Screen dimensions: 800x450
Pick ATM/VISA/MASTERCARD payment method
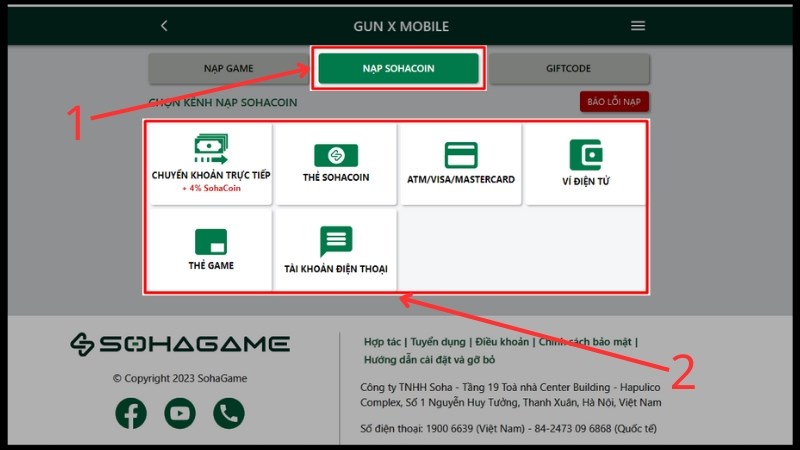(461, 164)
